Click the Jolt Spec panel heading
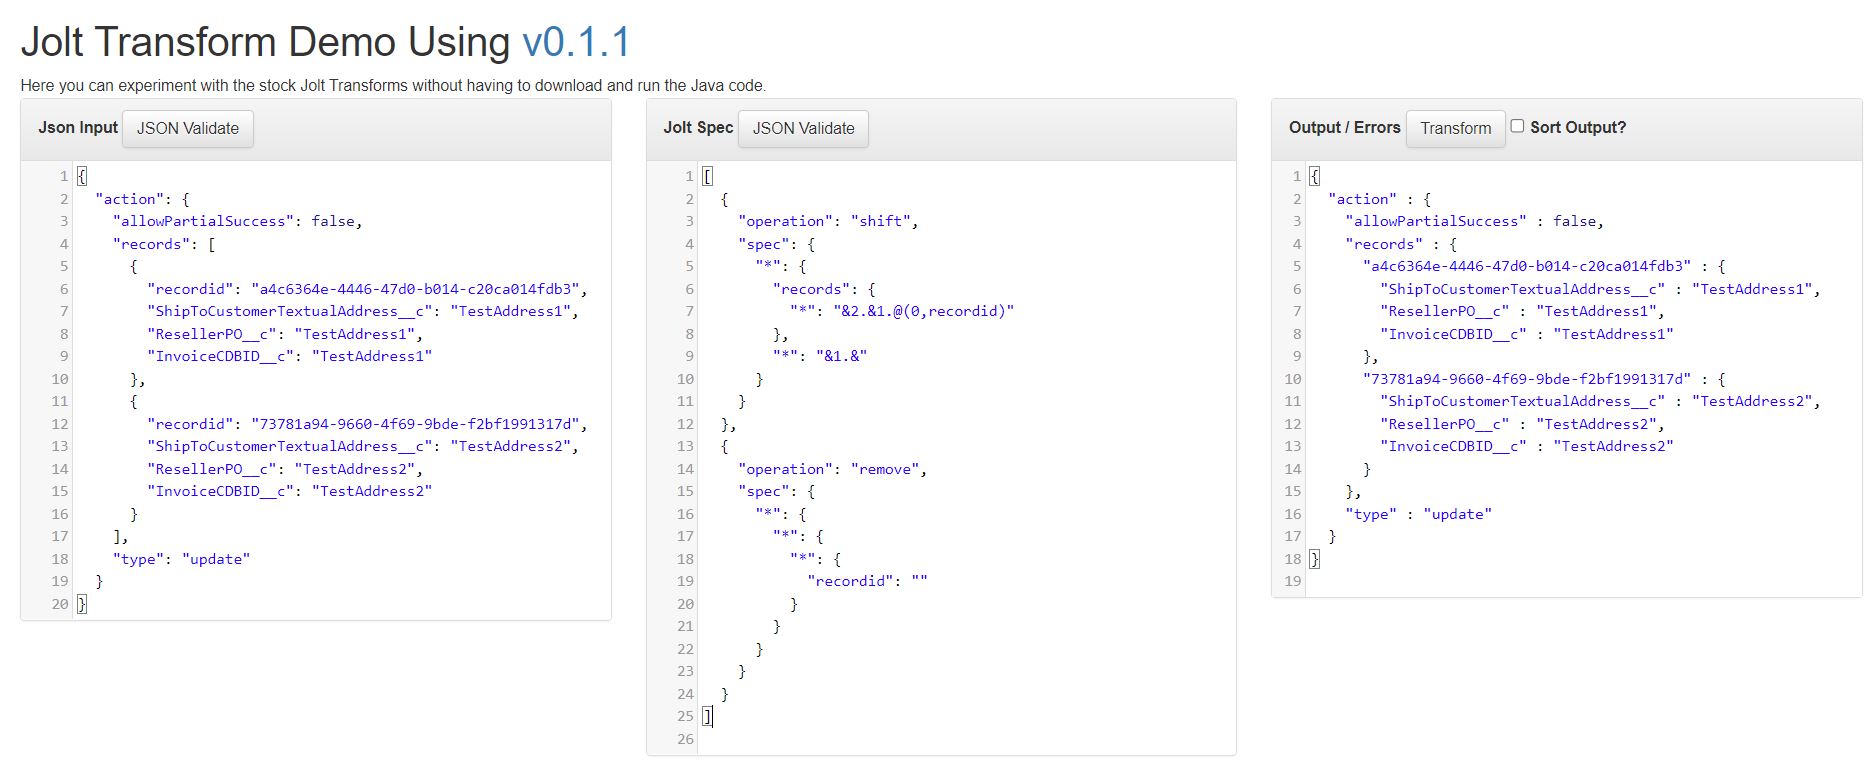The height and width of the screenshot is (765, 1874). point(698,127)
